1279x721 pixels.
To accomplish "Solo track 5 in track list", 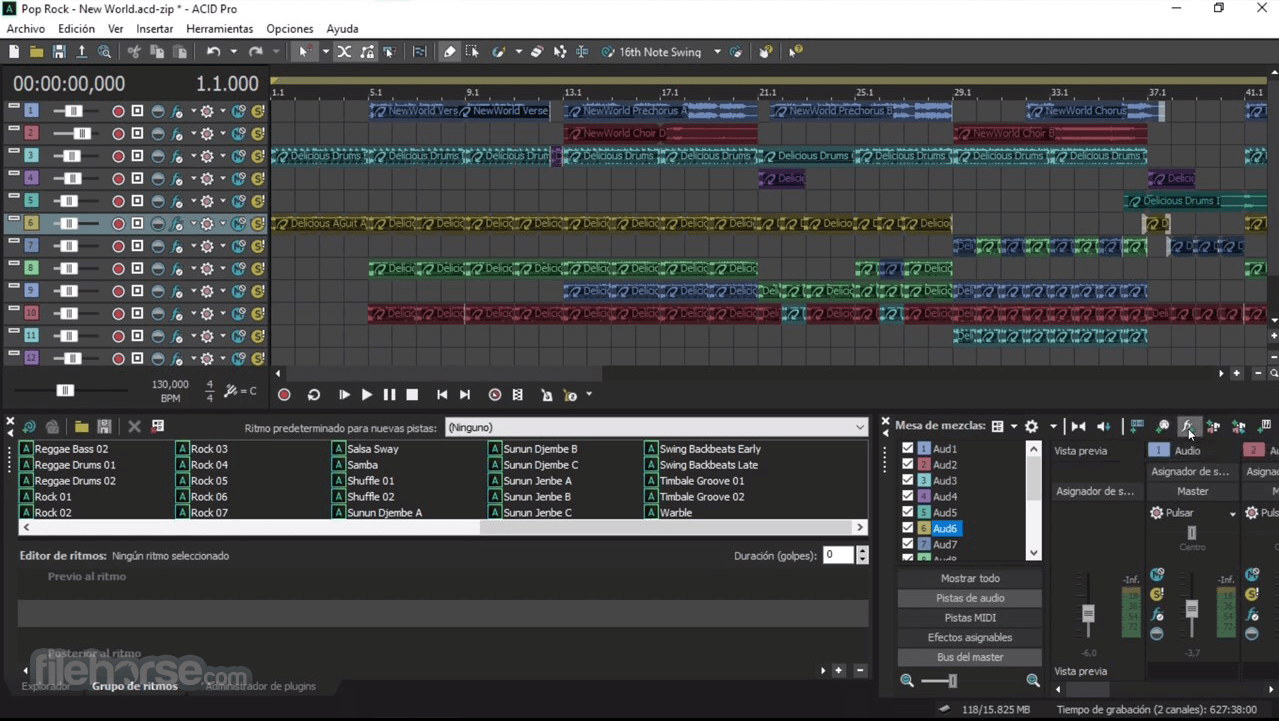I will coord(258,201).
